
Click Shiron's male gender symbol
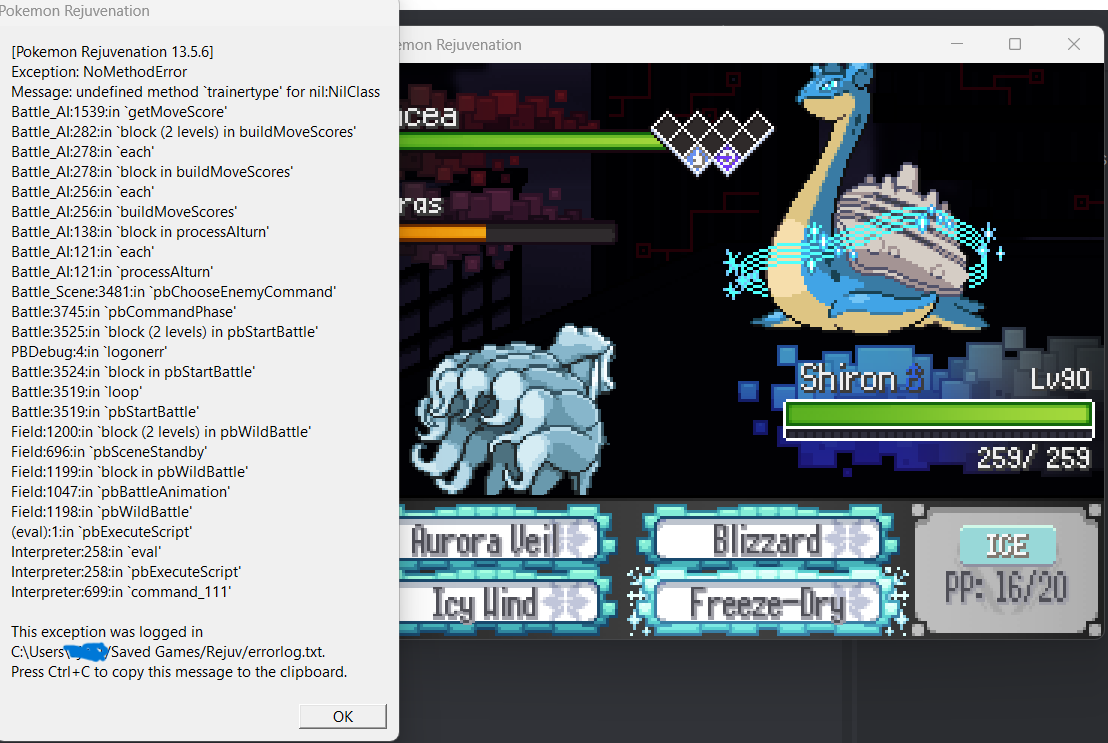tap(913, 378)
